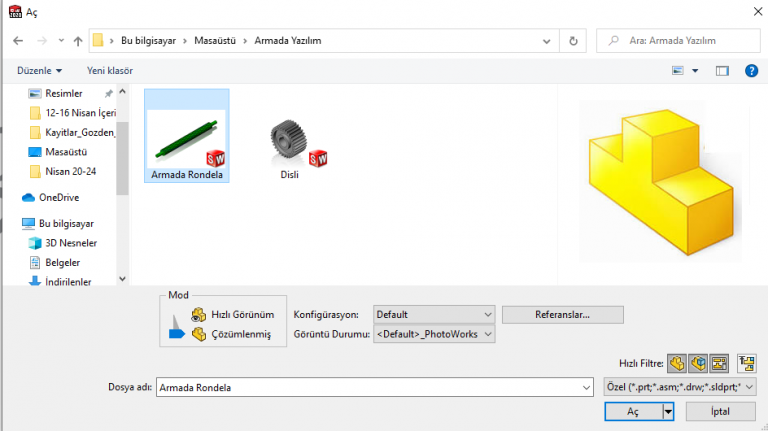Image resolution: width=768 pixels, height=431 pixels.
Task: Toggle the preview pane icon
Action: point(722,71)
